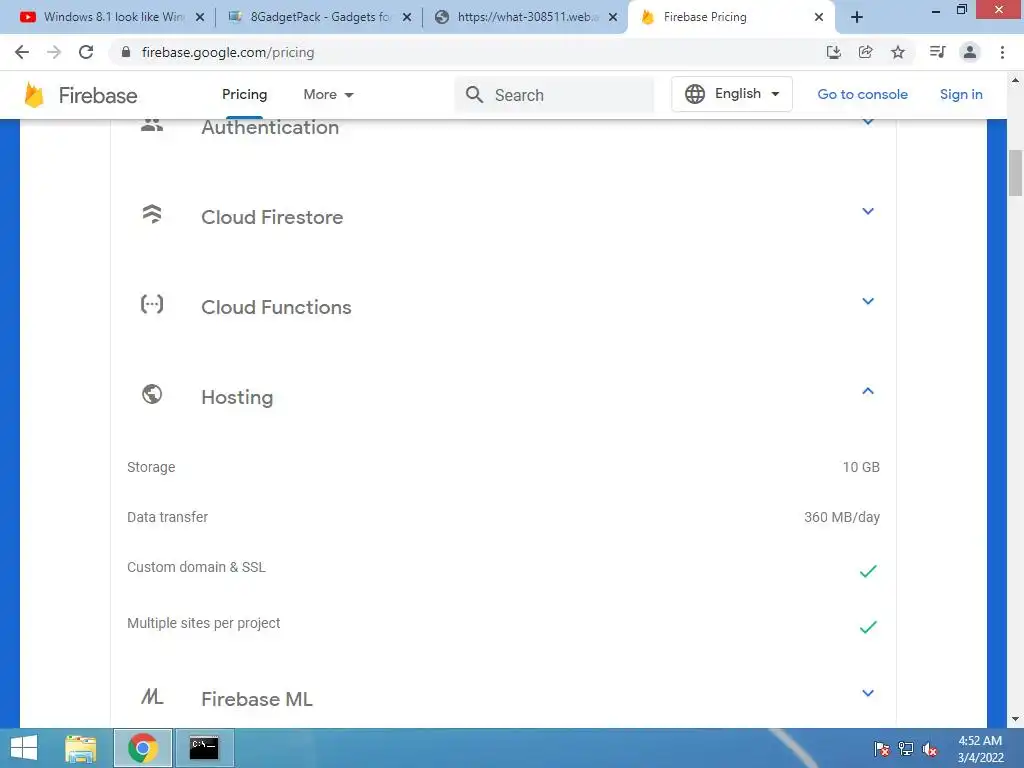Reload the page with refresh icon
Viewport: 1024px width, 768px height.
pos(86,52)
